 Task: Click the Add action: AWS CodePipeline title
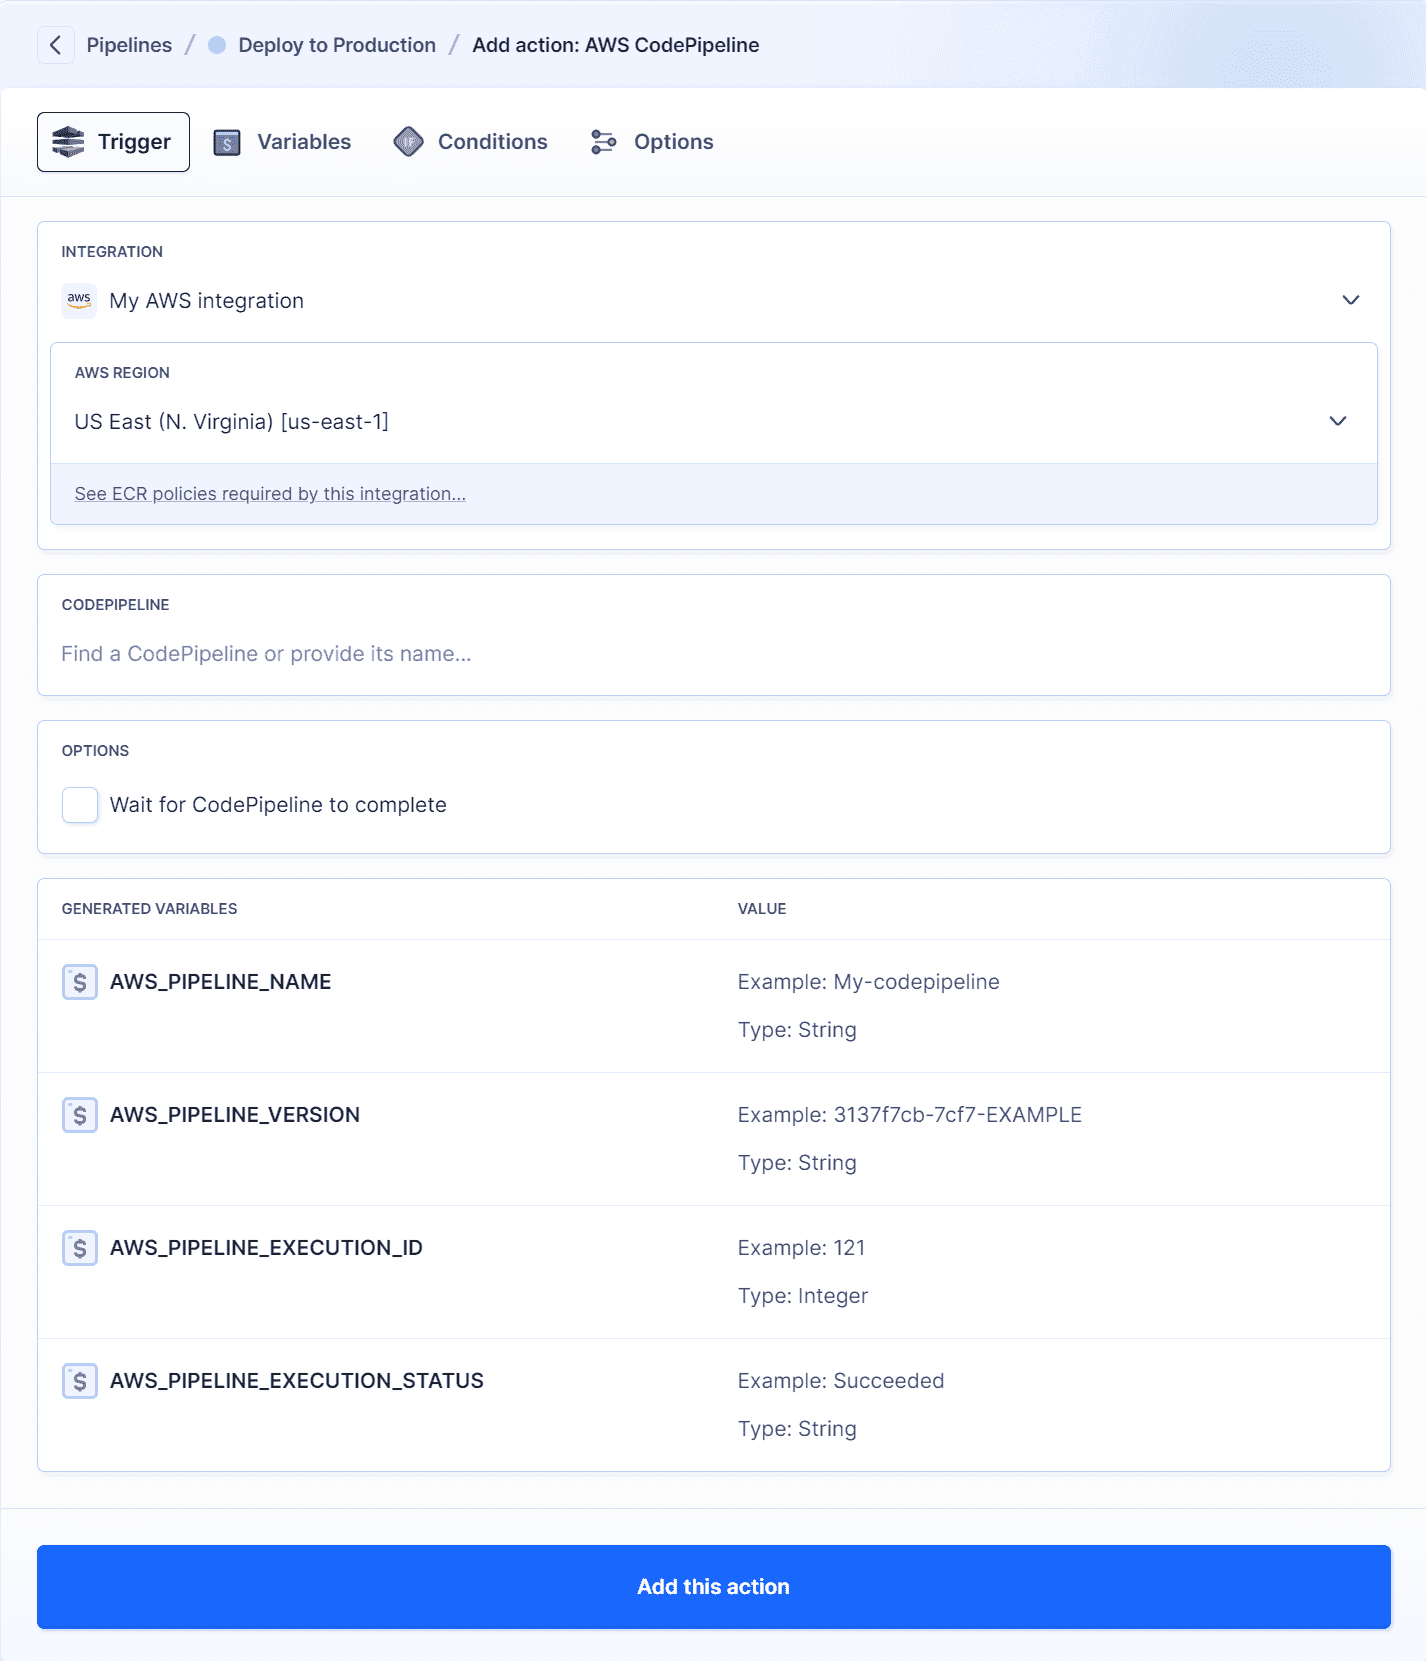(x=616, y=45)
